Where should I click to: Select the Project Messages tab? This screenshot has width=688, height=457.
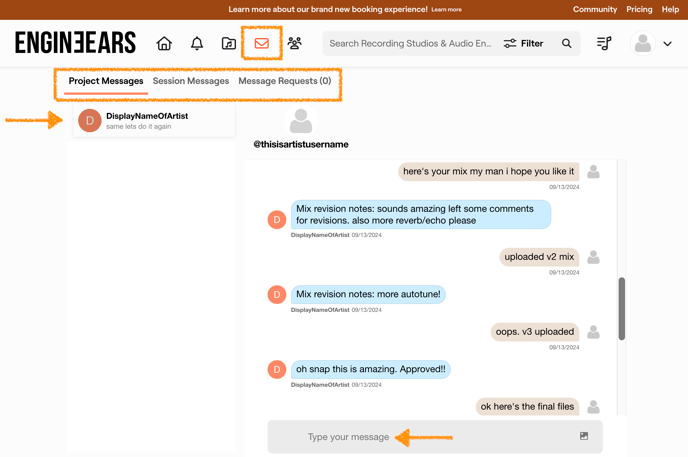[106, 81]
